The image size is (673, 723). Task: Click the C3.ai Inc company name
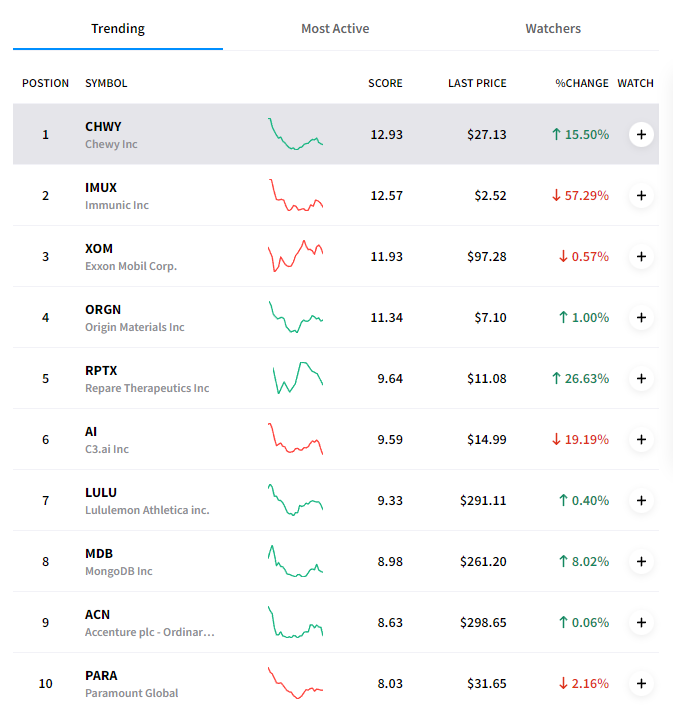(107, 449)
